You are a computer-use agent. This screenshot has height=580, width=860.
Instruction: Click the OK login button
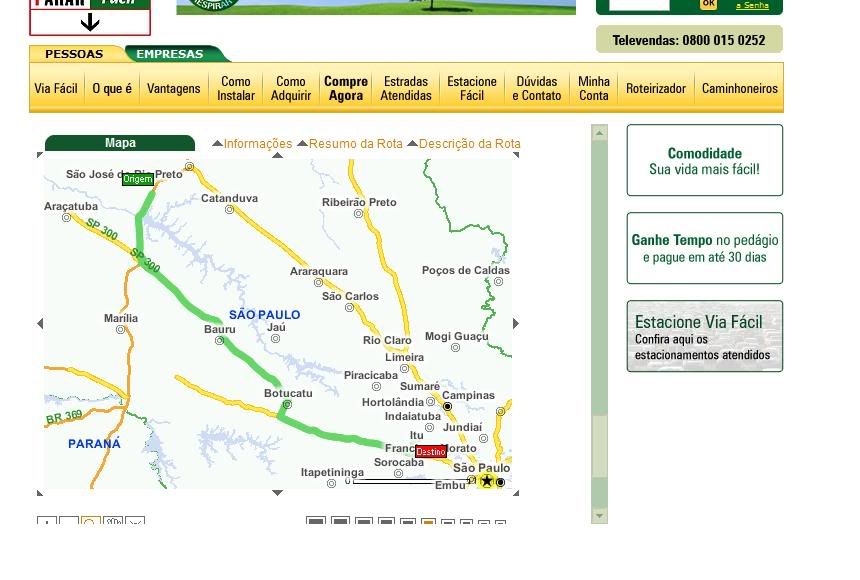point(708,4)
